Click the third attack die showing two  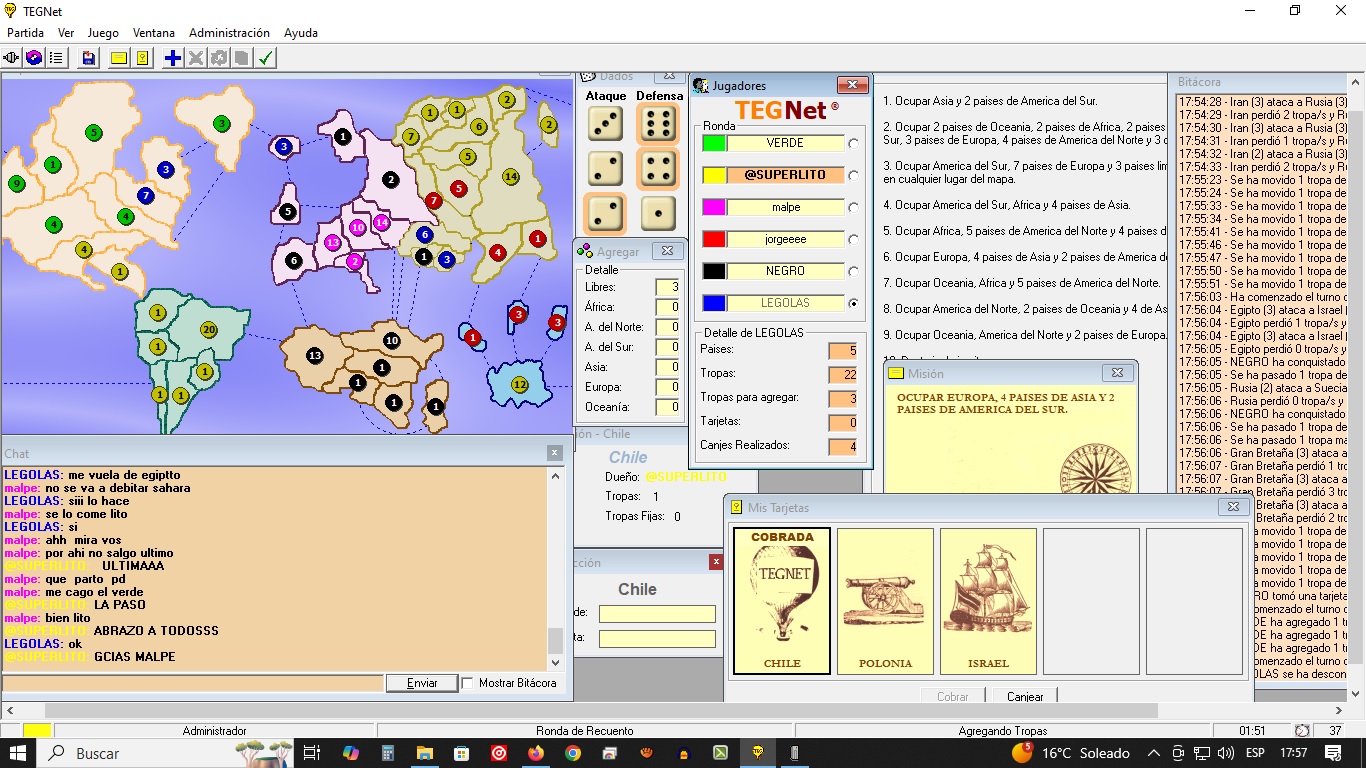[605, 212]
